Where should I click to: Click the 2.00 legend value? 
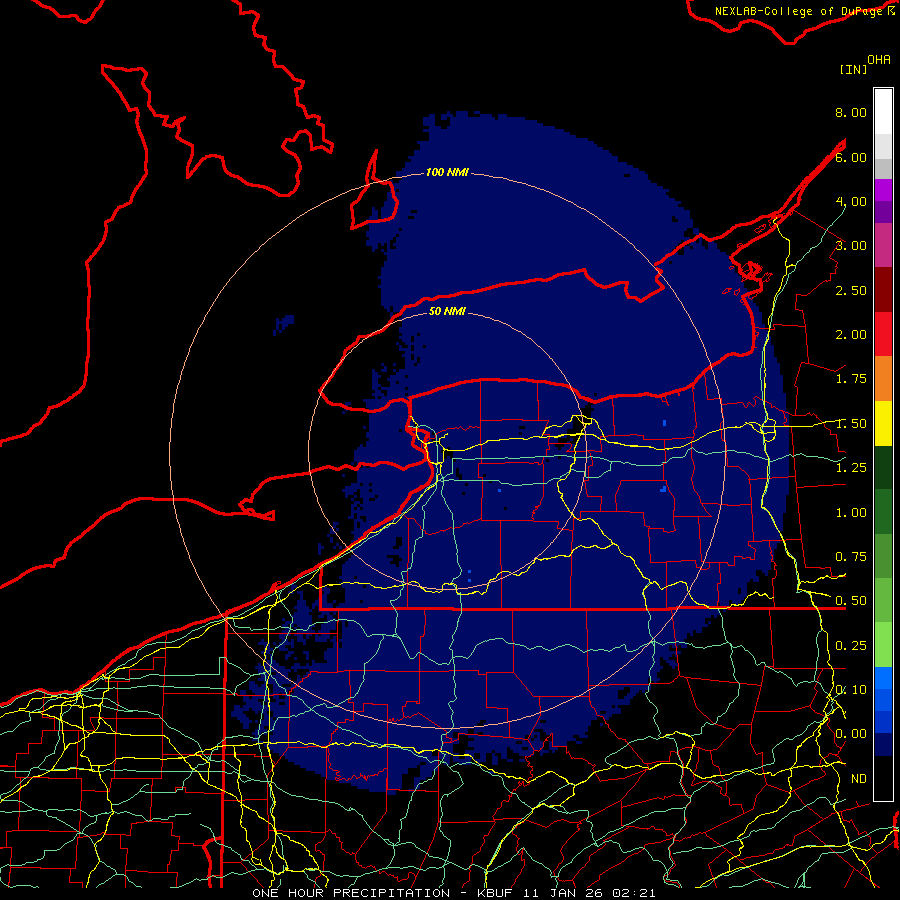tap(851, 335)
